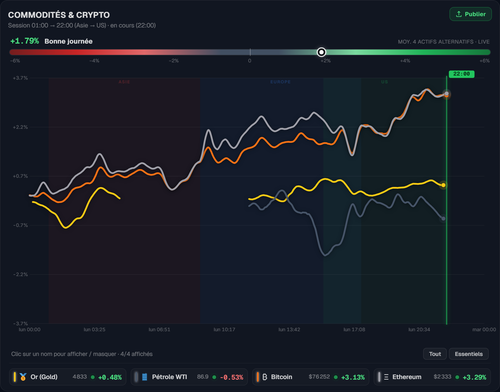Click the EUROPE session zone label
500x392 pixels.
tap(280, 82)
